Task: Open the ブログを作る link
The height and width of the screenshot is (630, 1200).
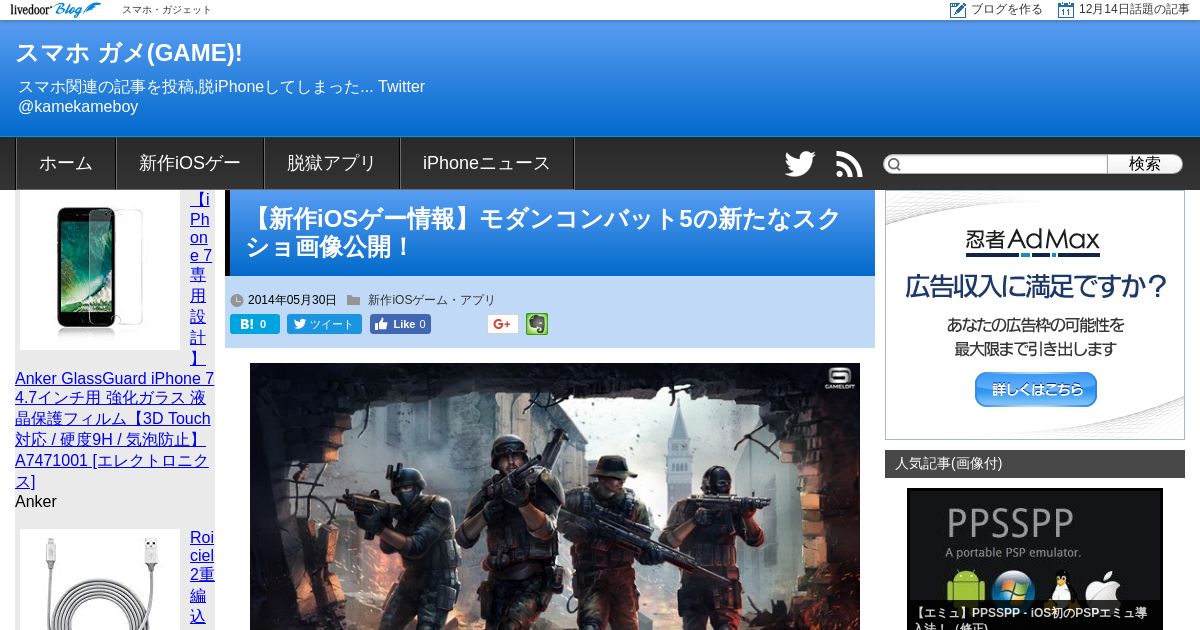Action: coord(1006,10)
